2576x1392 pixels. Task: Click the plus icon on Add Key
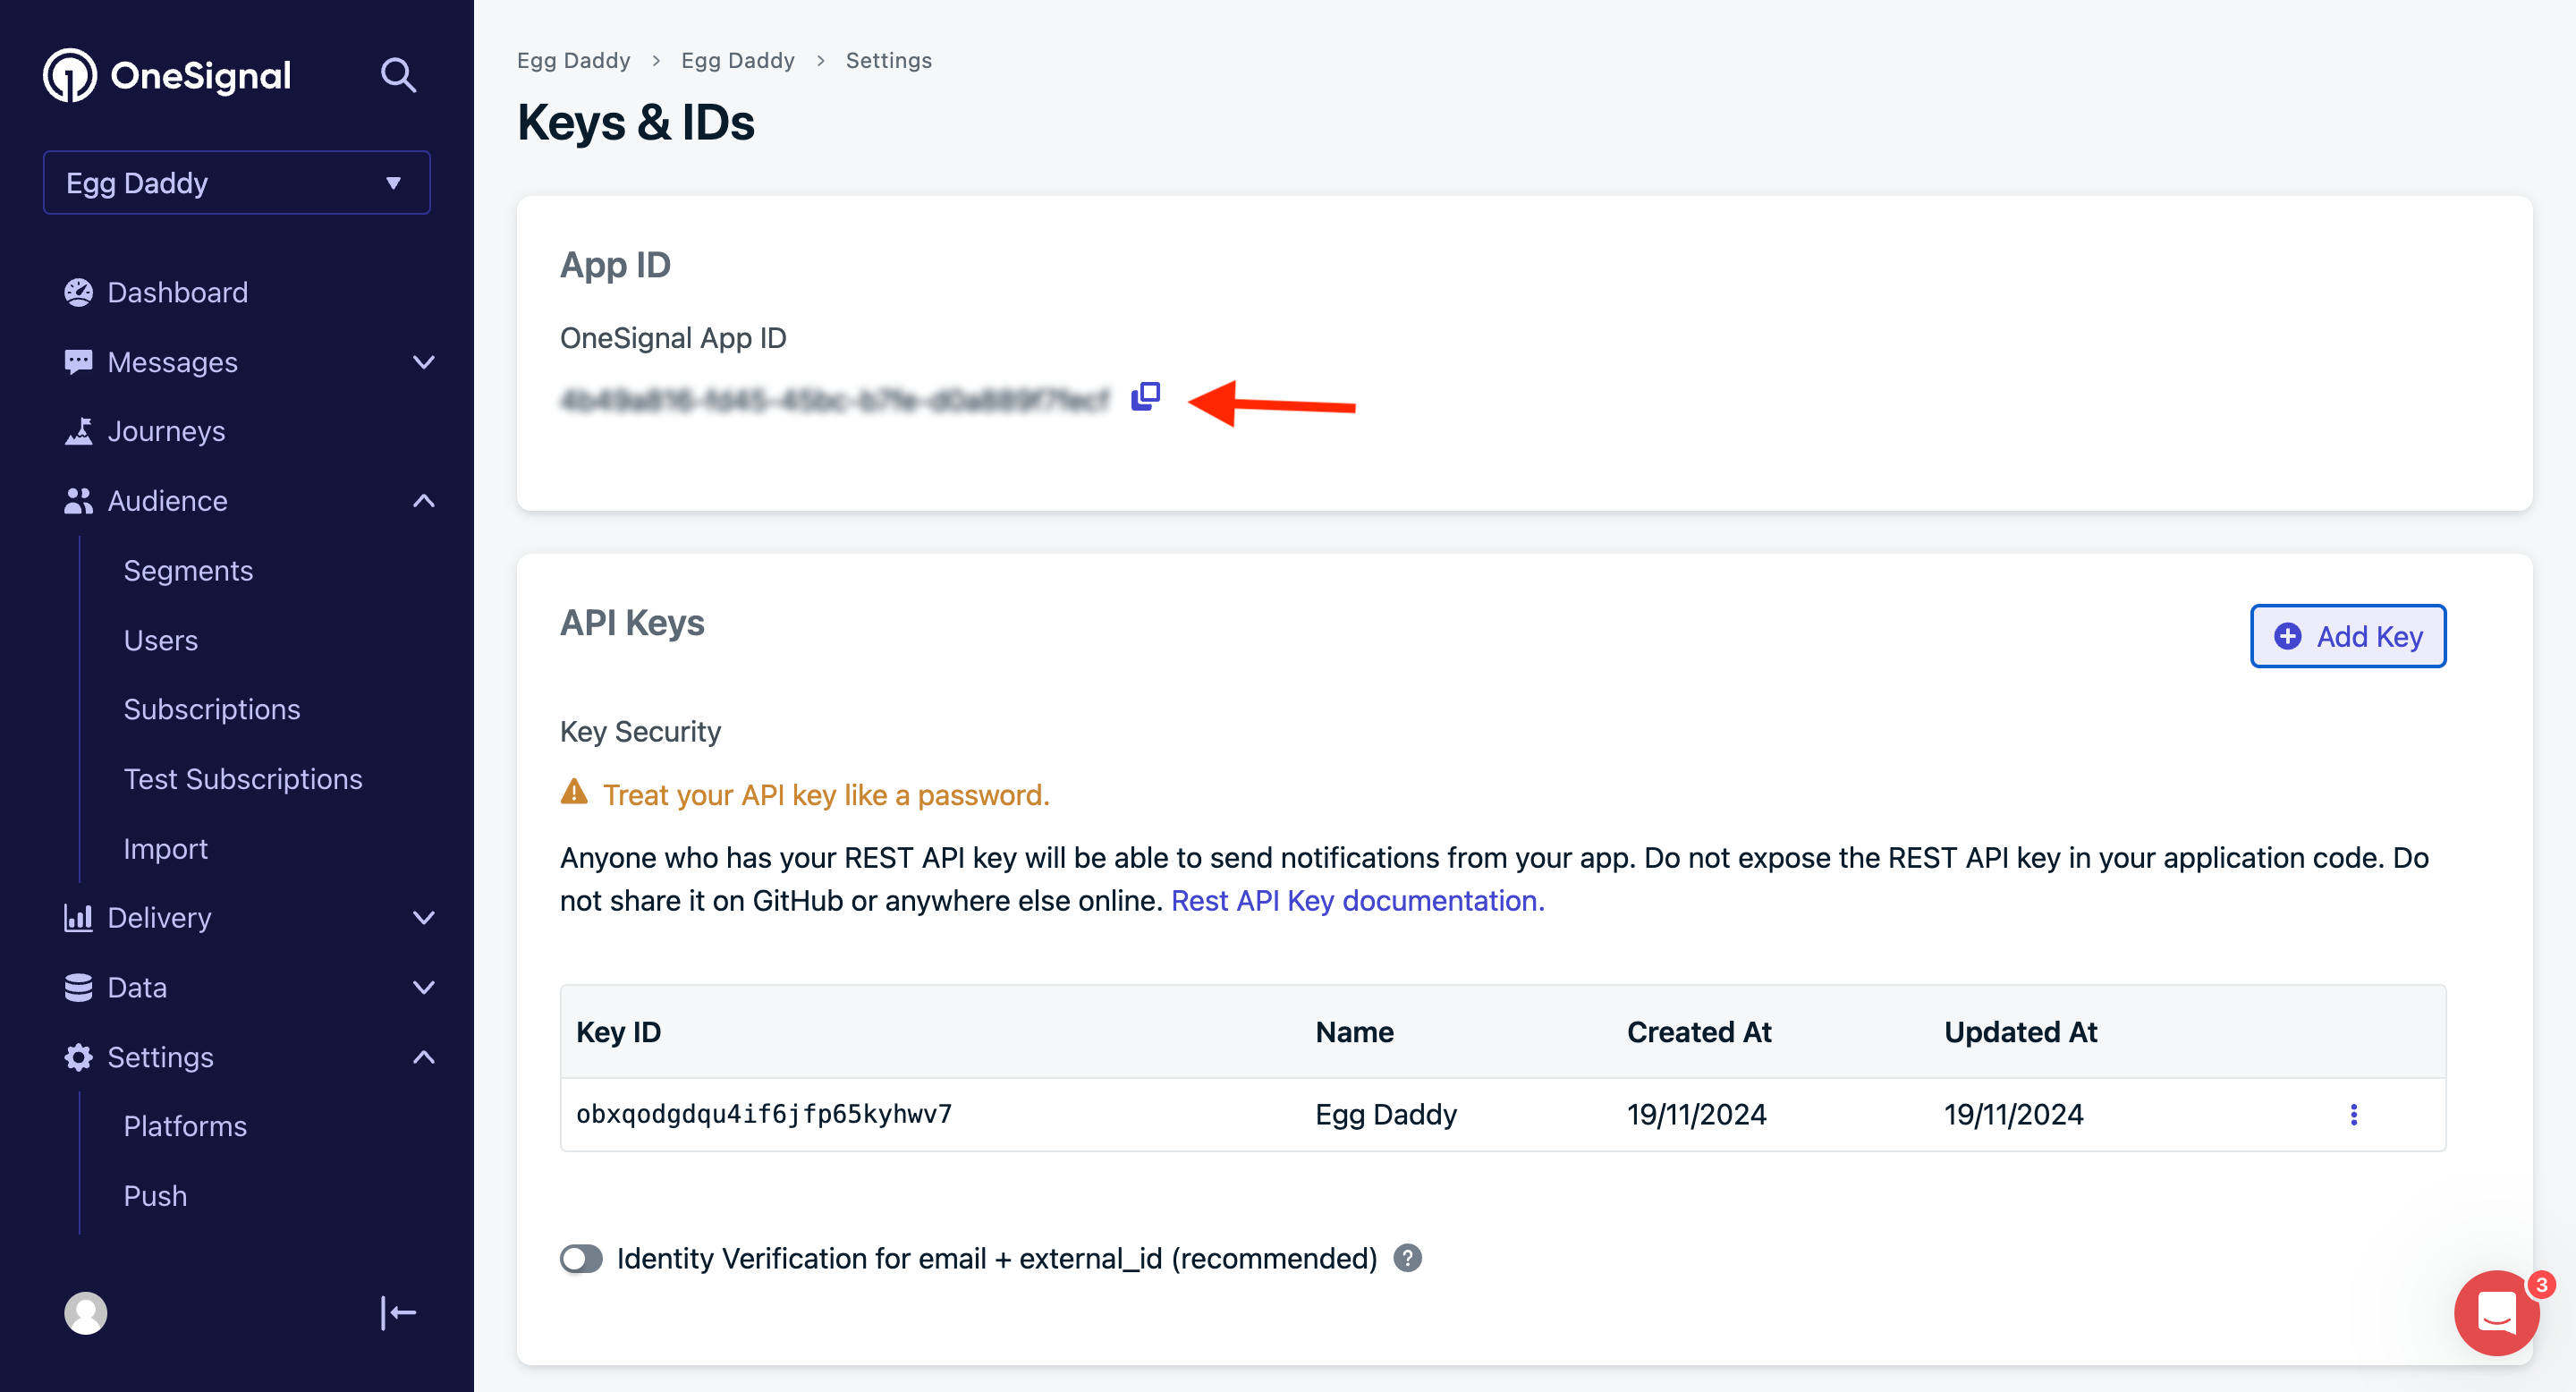(x=2288, y=636)
